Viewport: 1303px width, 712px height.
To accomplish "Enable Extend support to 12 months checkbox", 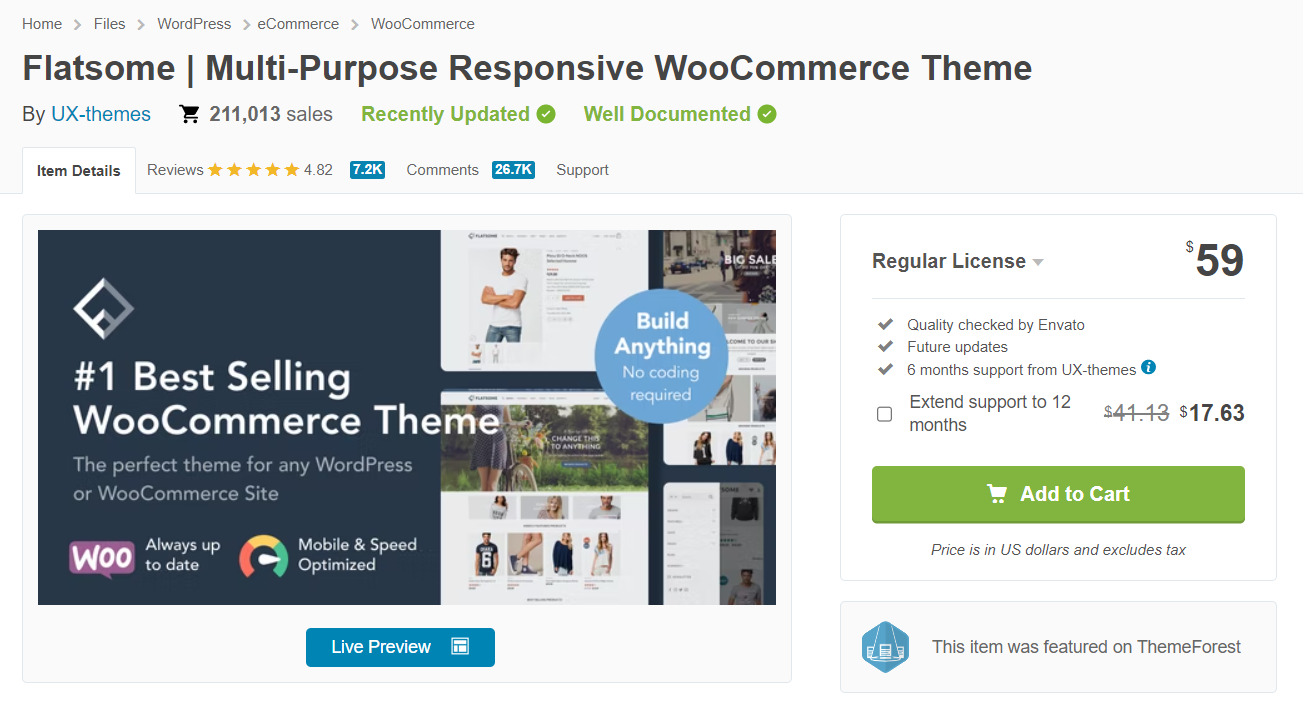I will click(x=885, y=414).
